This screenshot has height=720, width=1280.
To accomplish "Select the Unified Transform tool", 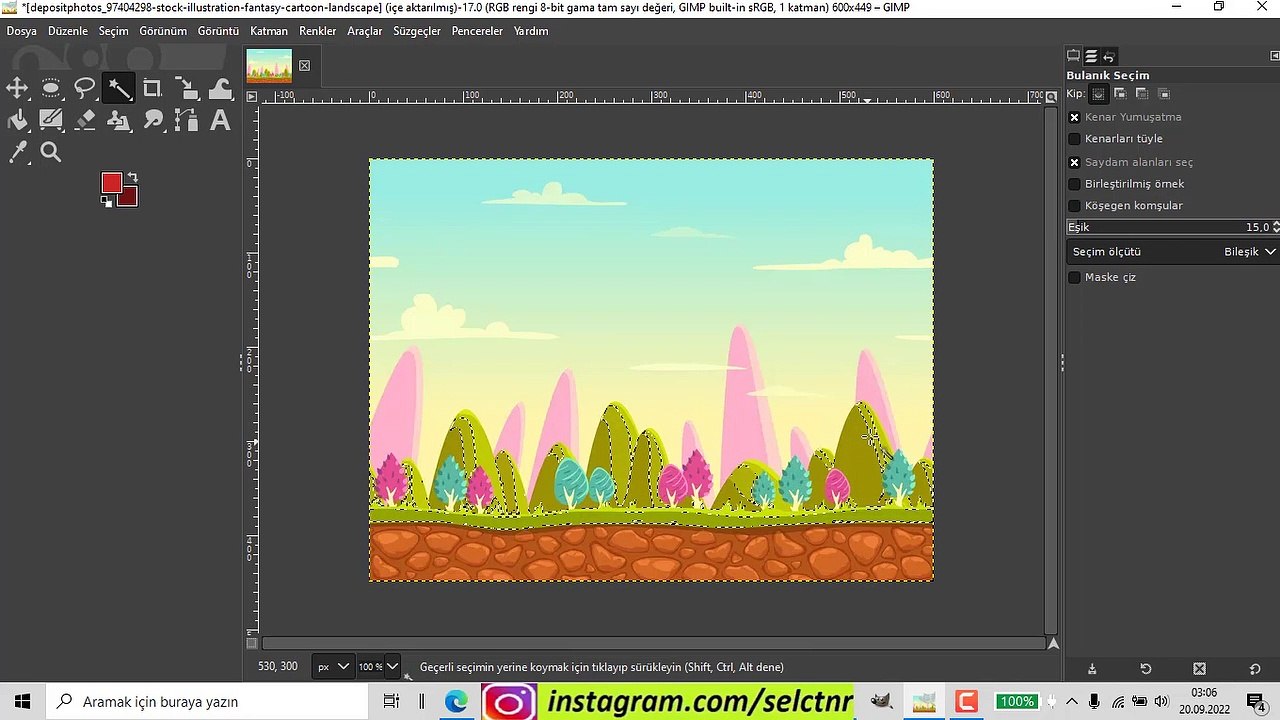I will [186, 89].
